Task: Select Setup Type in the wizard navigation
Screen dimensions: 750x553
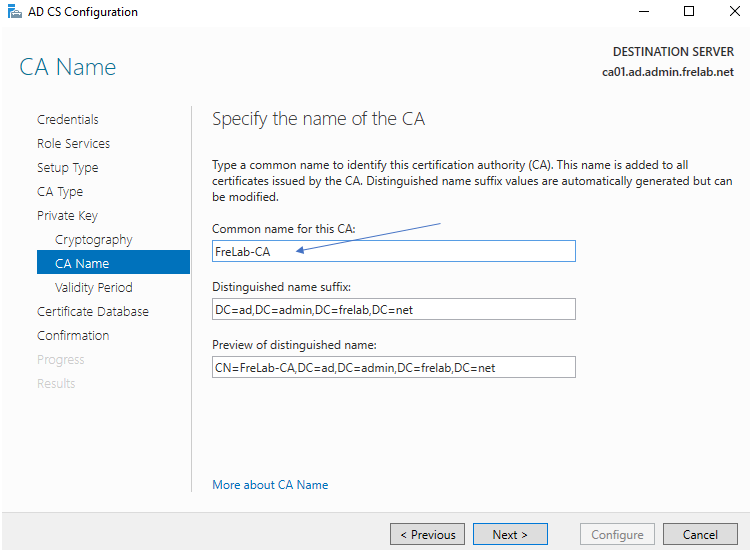Action: (x=67, y=168)
